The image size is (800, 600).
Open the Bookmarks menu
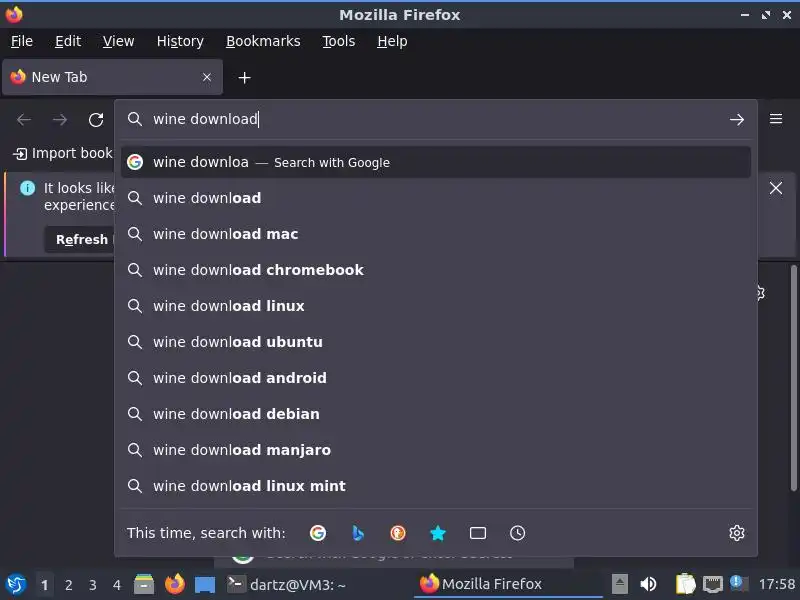coord(263,41)
